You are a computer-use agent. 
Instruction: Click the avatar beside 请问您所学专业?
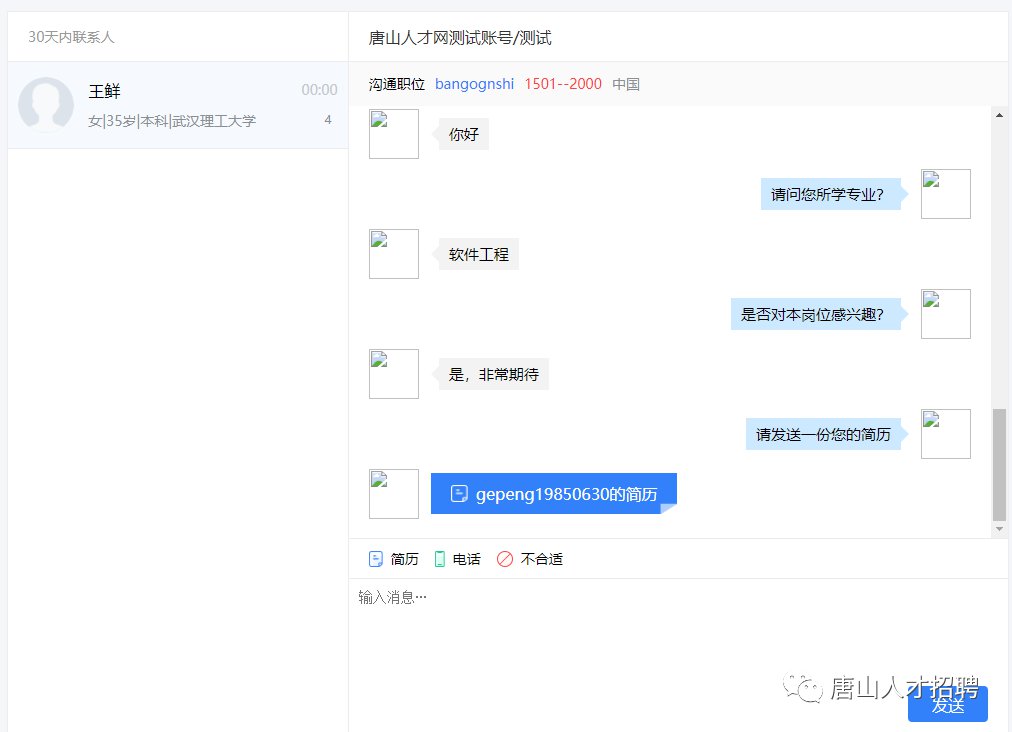(x=945, y=194)
